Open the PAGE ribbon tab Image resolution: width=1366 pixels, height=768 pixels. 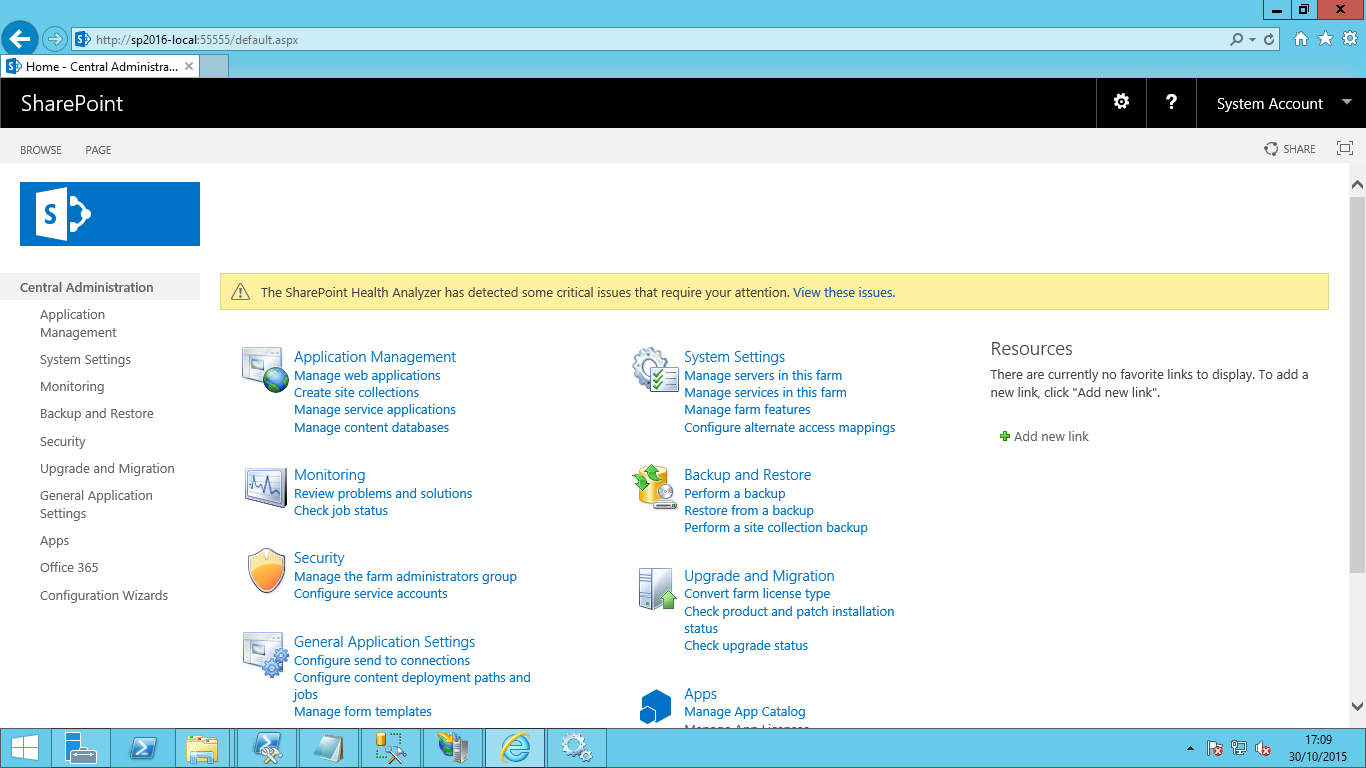[98, 150]
